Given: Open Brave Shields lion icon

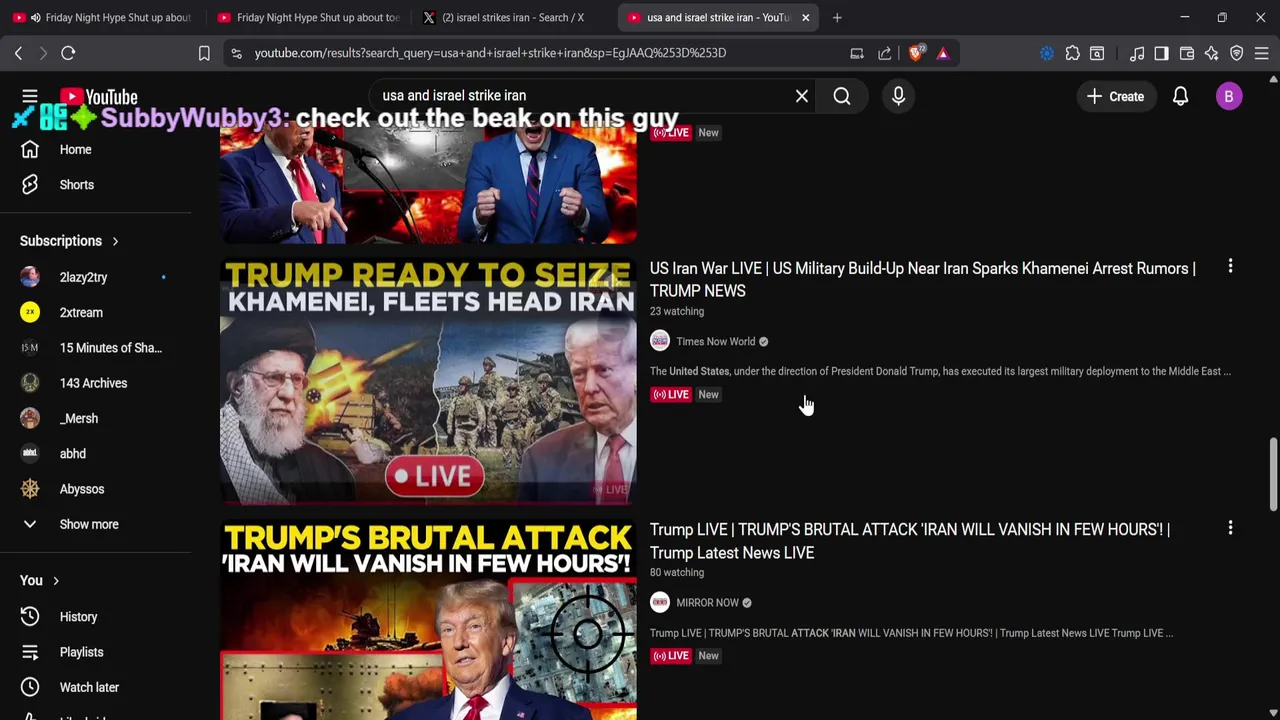Looking at the screenshot, I should click(x=916, y=53).
